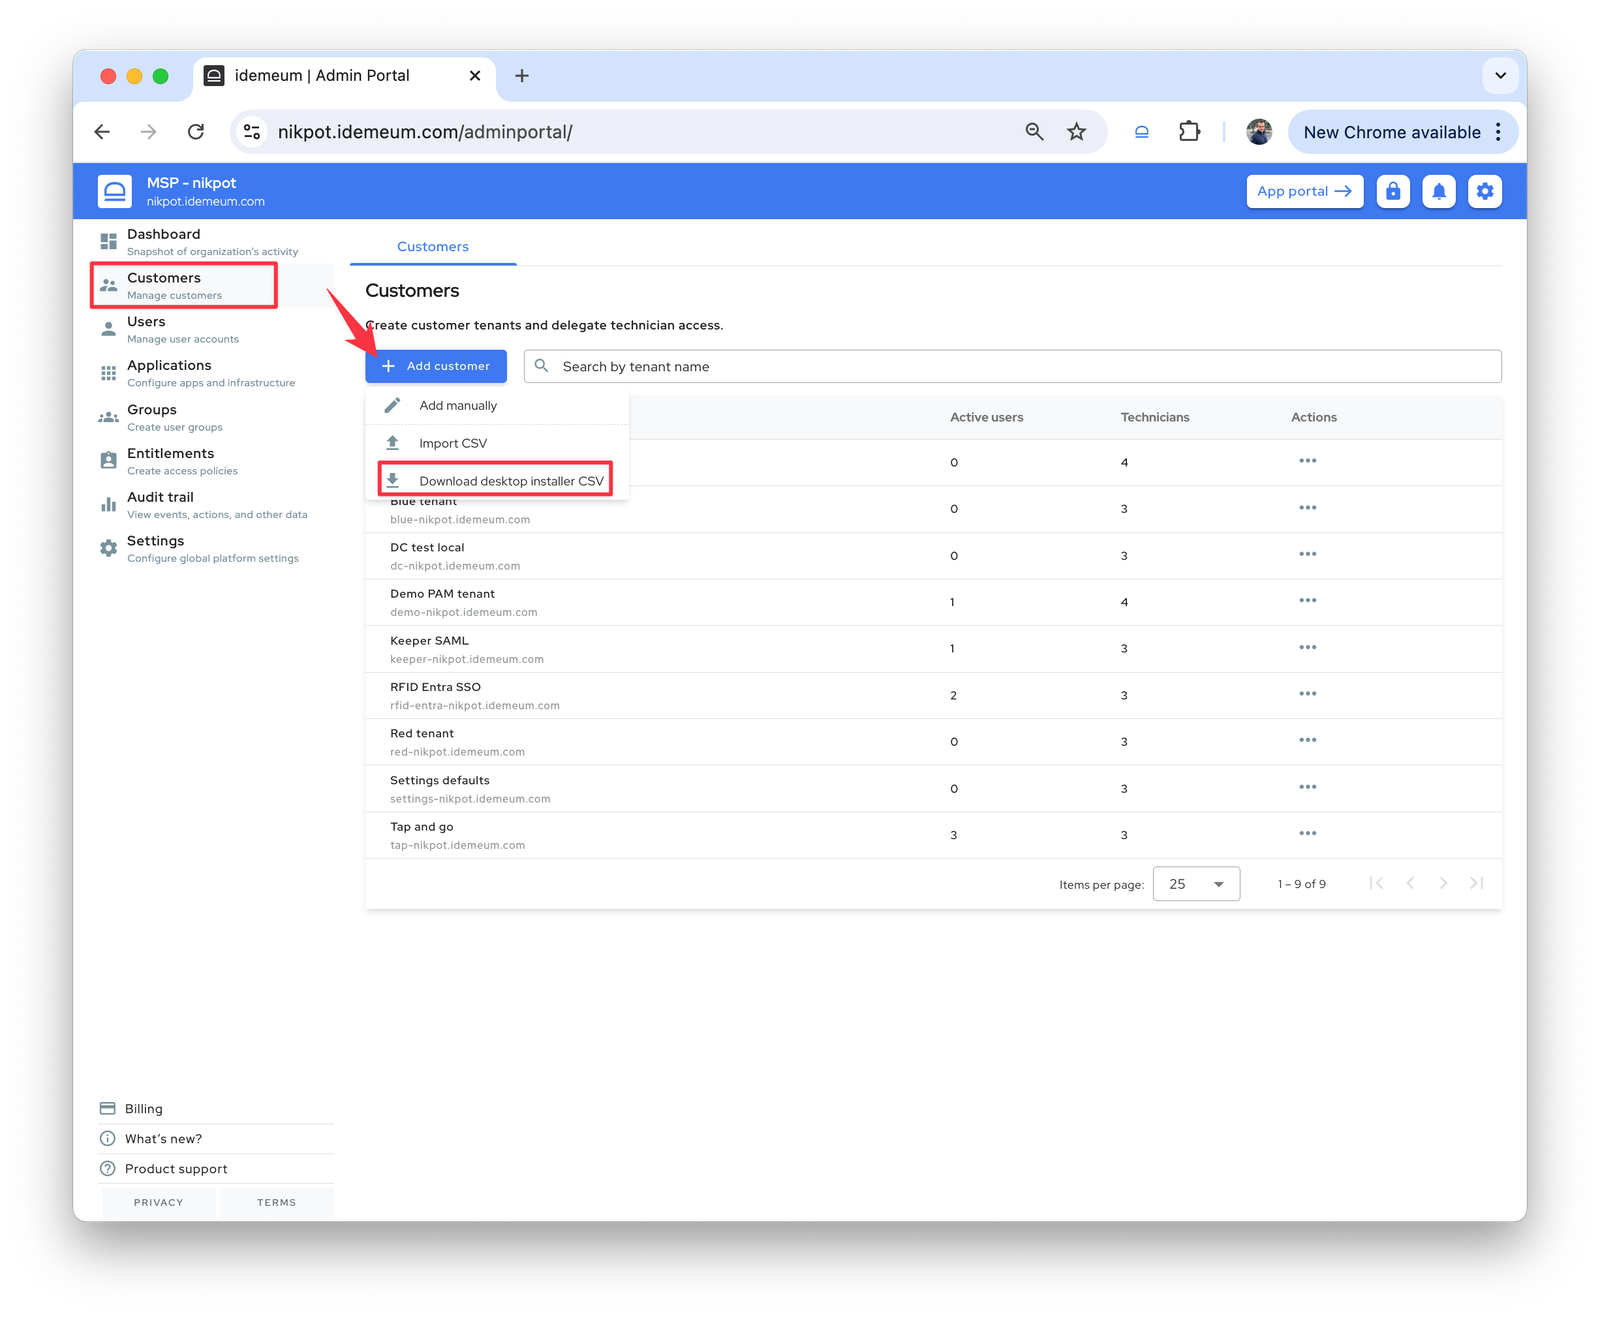Open the Dashboard section in the sidebar

coord(108,240)
